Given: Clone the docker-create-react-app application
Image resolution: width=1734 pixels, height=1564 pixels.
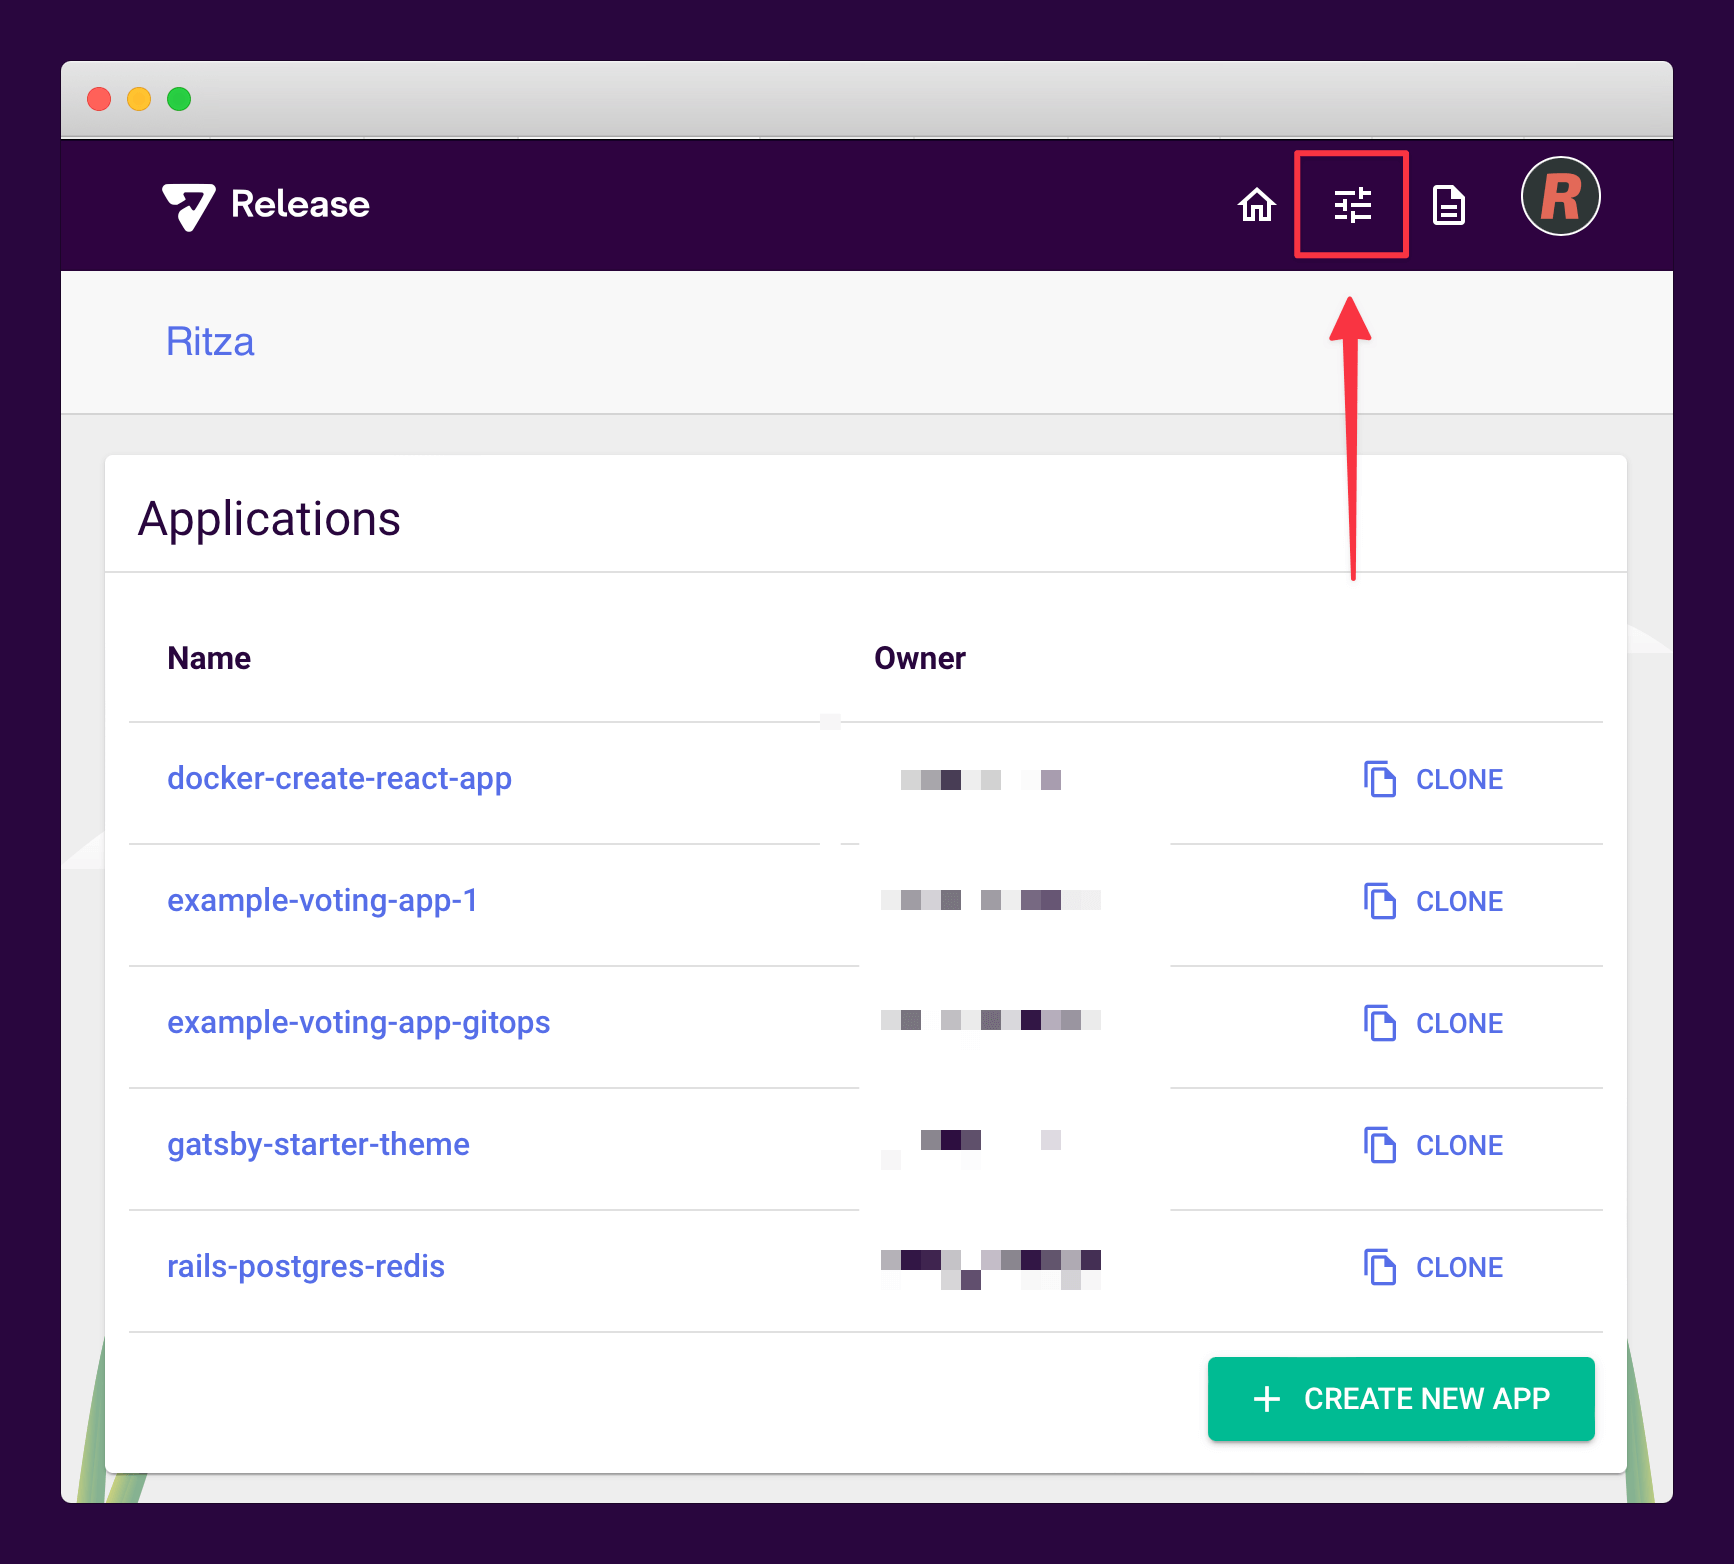Looking at the screenshot, I should tap(1434, 779).
